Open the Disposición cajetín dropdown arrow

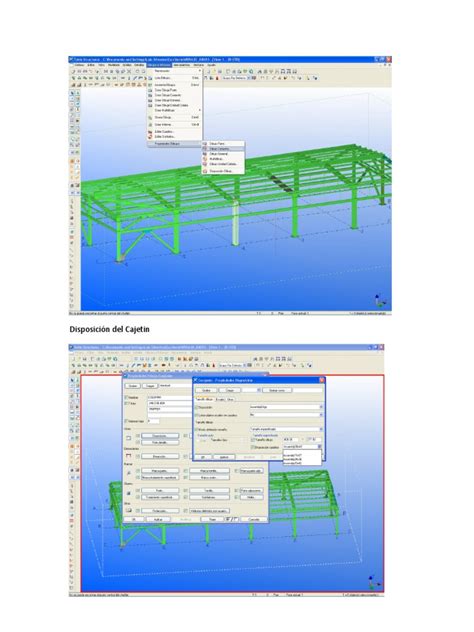coord(320,447)
